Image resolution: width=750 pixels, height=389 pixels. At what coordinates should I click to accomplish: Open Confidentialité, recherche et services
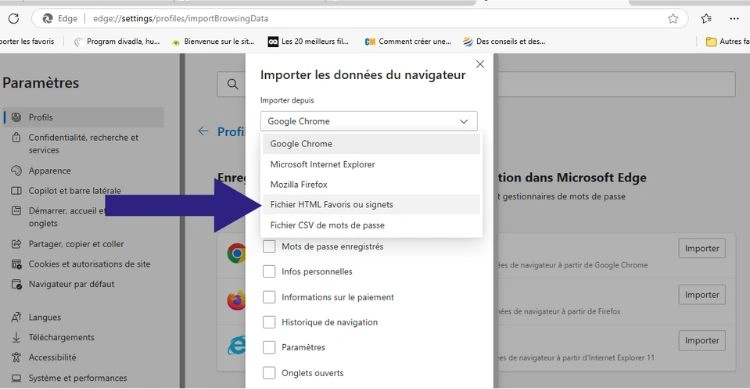tap(84, 144)
